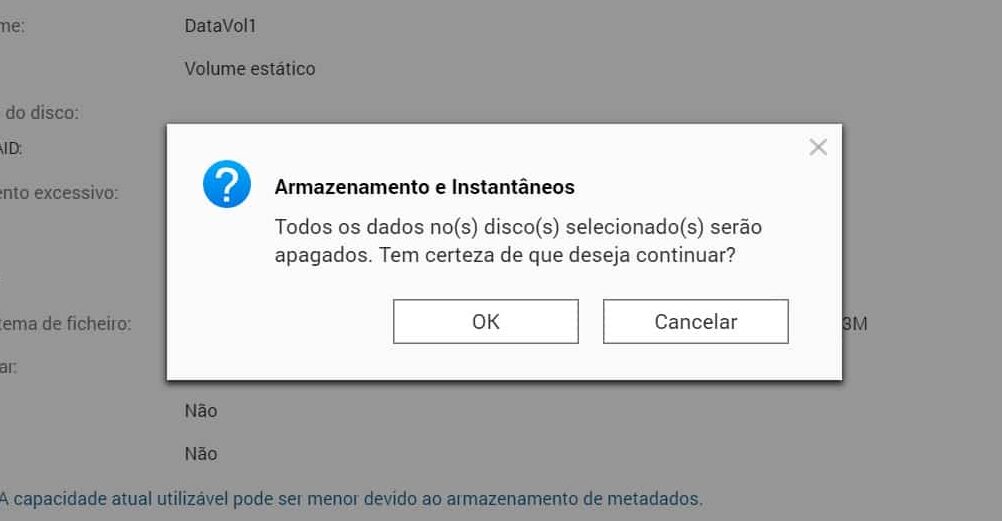Image resolution: width=1002 pixels, height=521 pixels.
Task: Click the 'Volume estático' value
Action: tap(249, 69)
